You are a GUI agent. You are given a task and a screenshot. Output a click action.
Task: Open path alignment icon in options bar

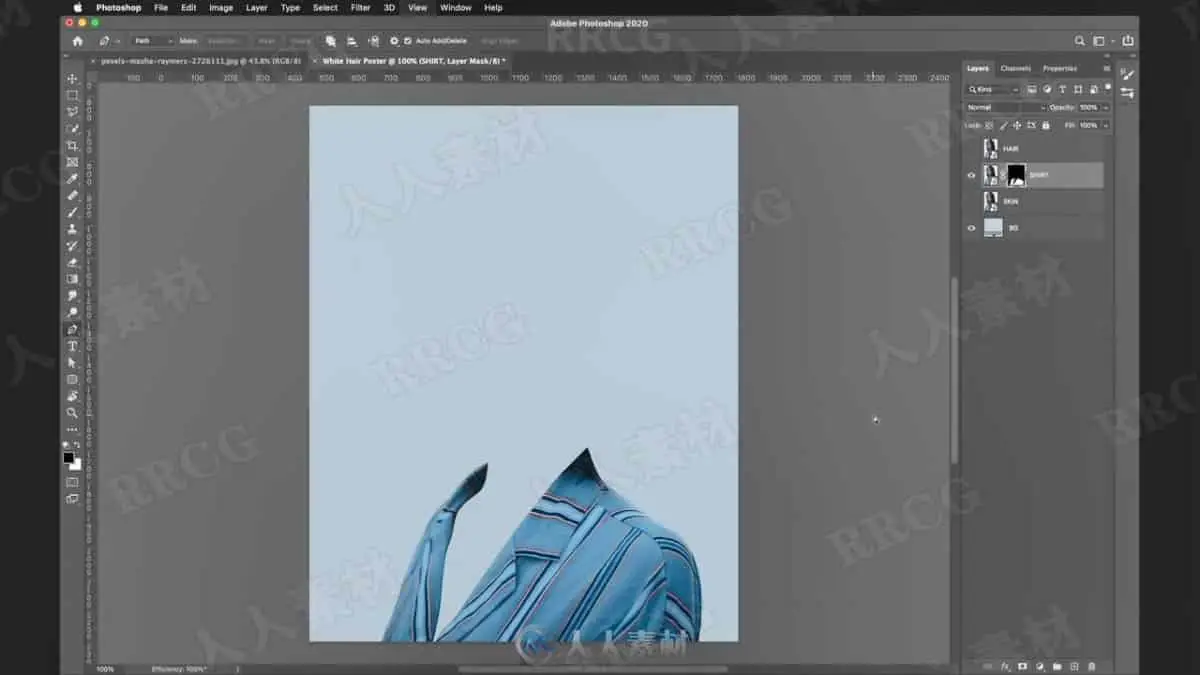[352, 41]
